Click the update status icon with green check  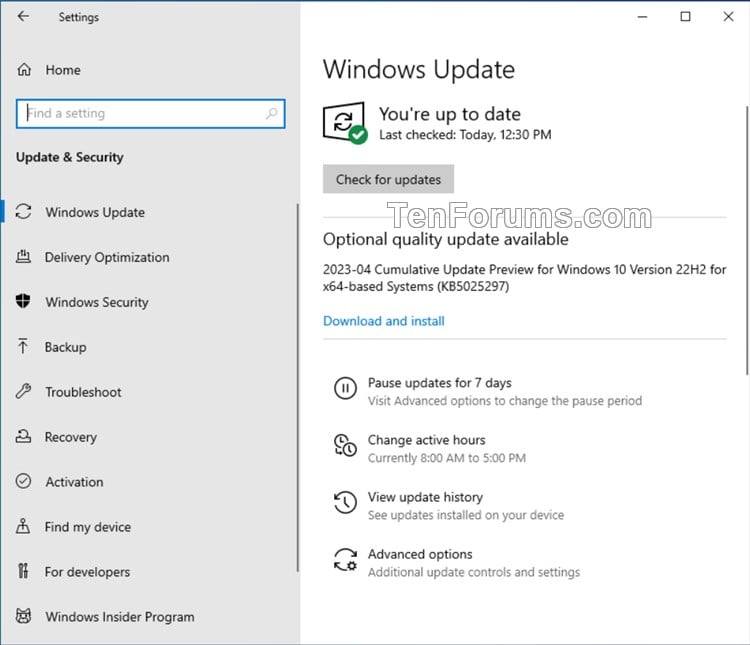(345, 123)
